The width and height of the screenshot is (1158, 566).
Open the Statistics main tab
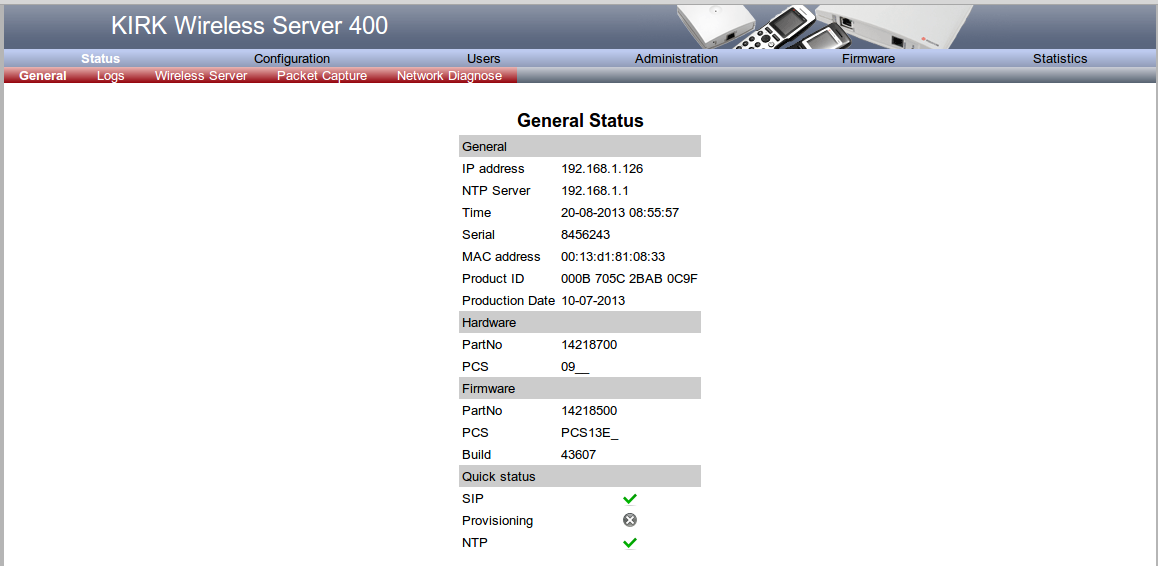[x=1060, y=58]
